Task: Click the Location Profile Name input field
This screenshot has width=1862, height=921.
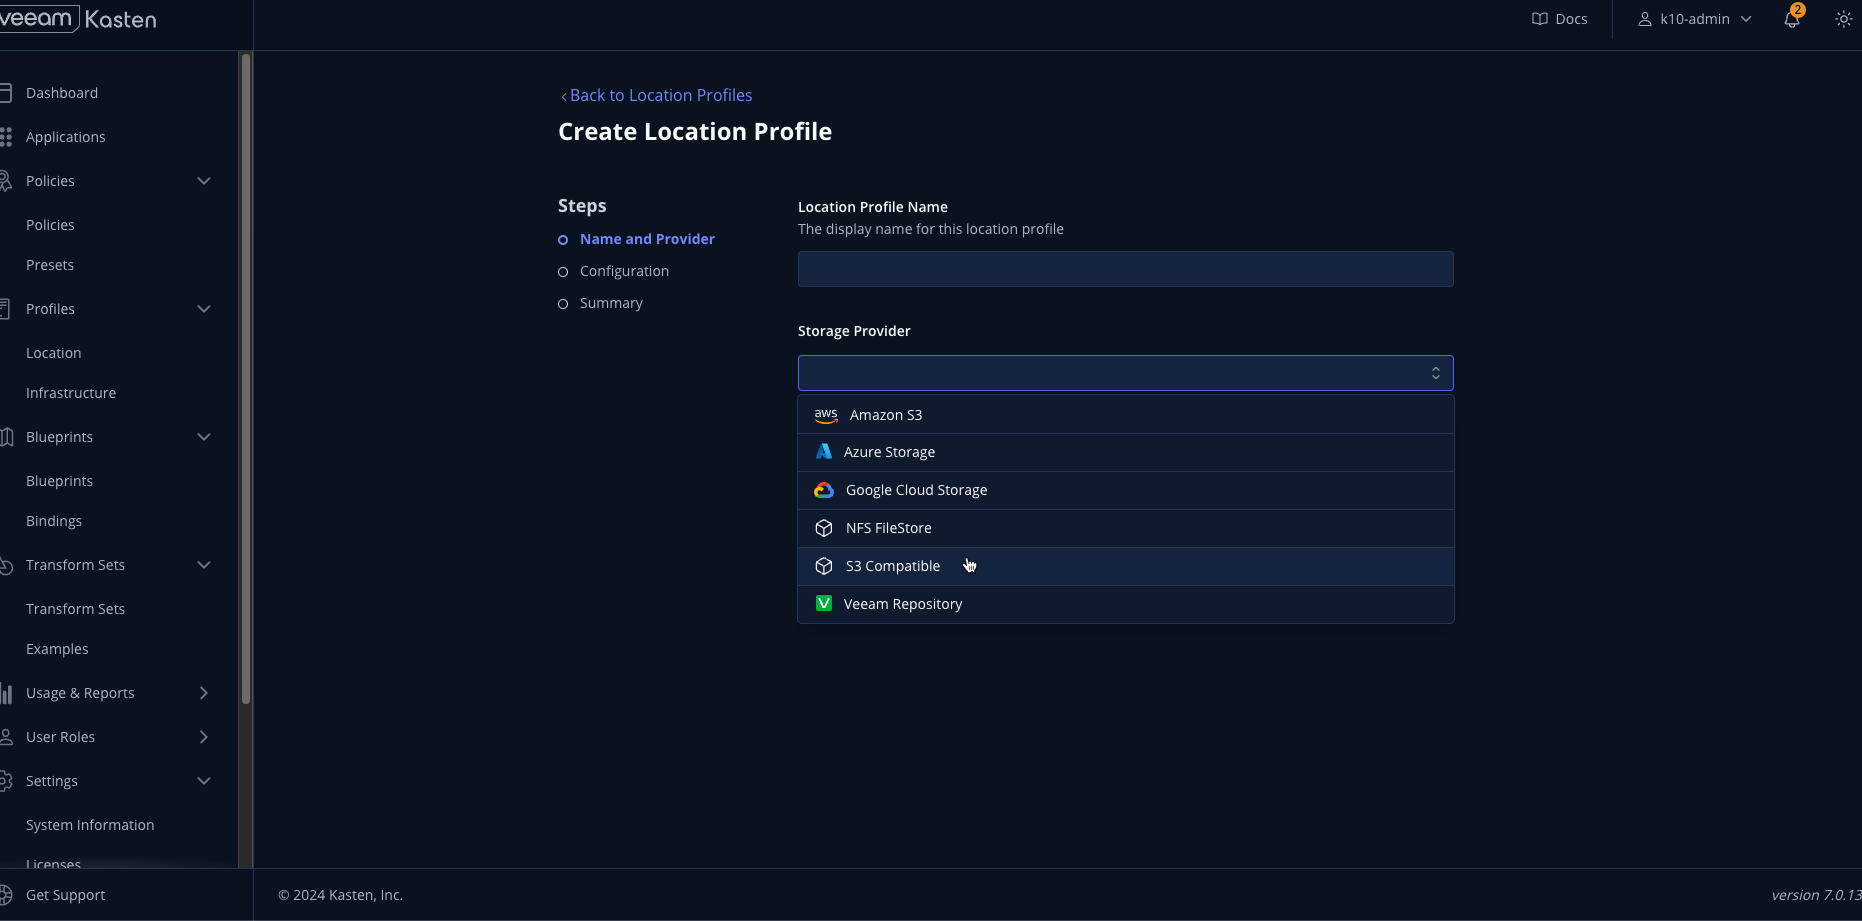Action: [x=1125, y=269]
